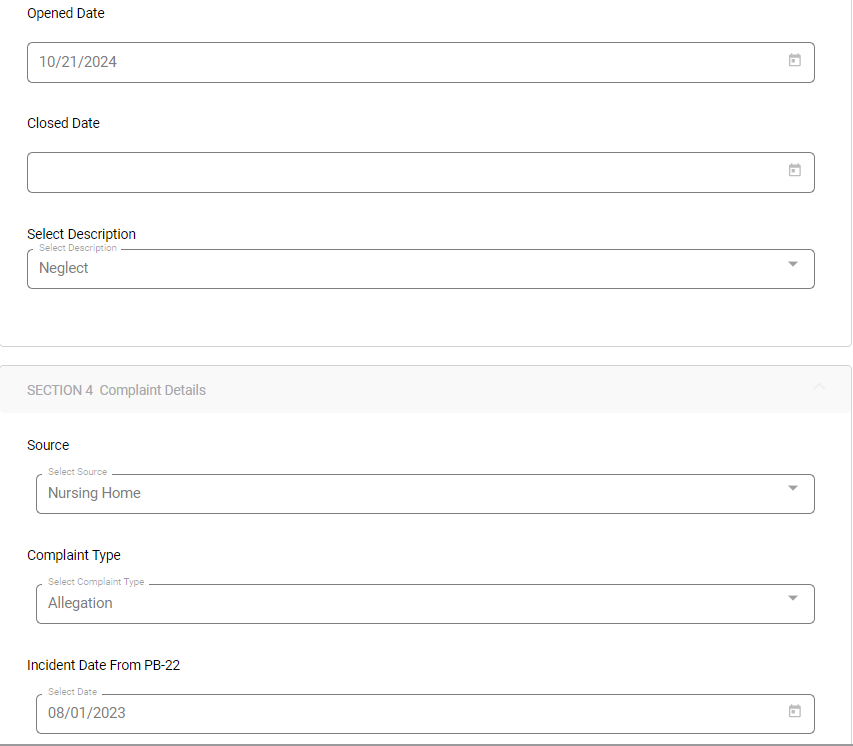This screenshot has width=853, height=746.
Task: Open the Opened Date calendar picker
Action: pos(795,61)
